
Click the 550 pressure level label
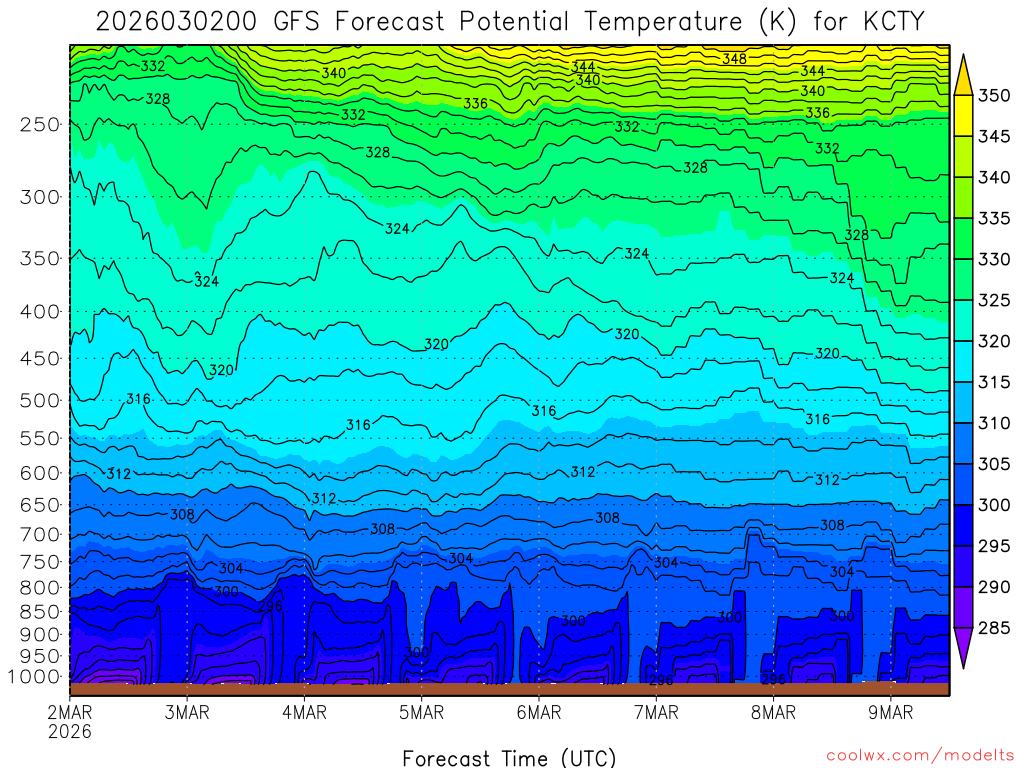40,438
